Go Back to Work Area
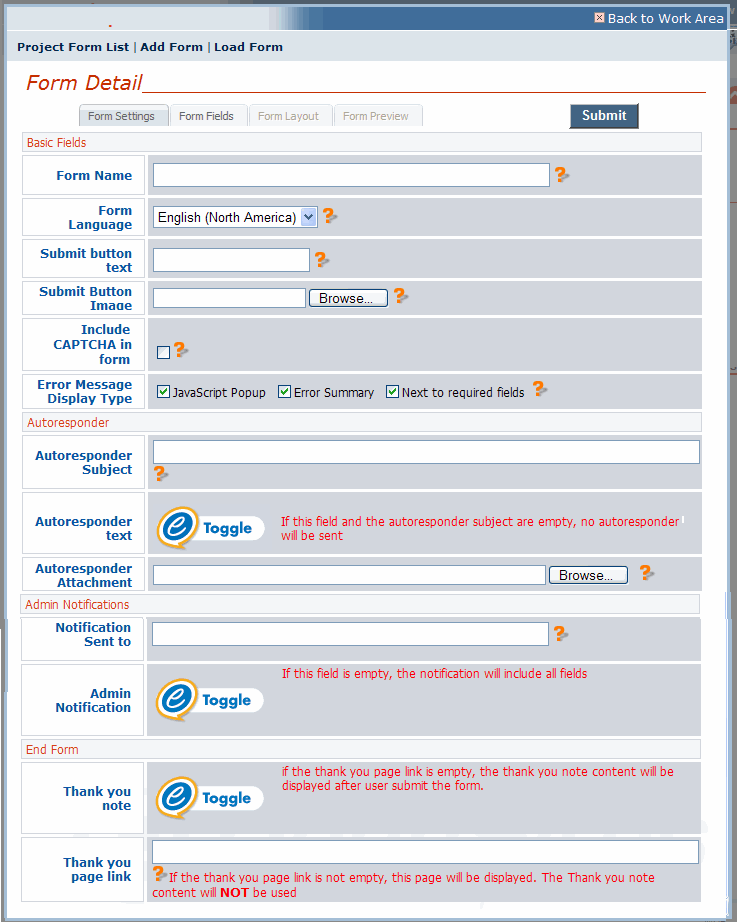 pos(665,18)
